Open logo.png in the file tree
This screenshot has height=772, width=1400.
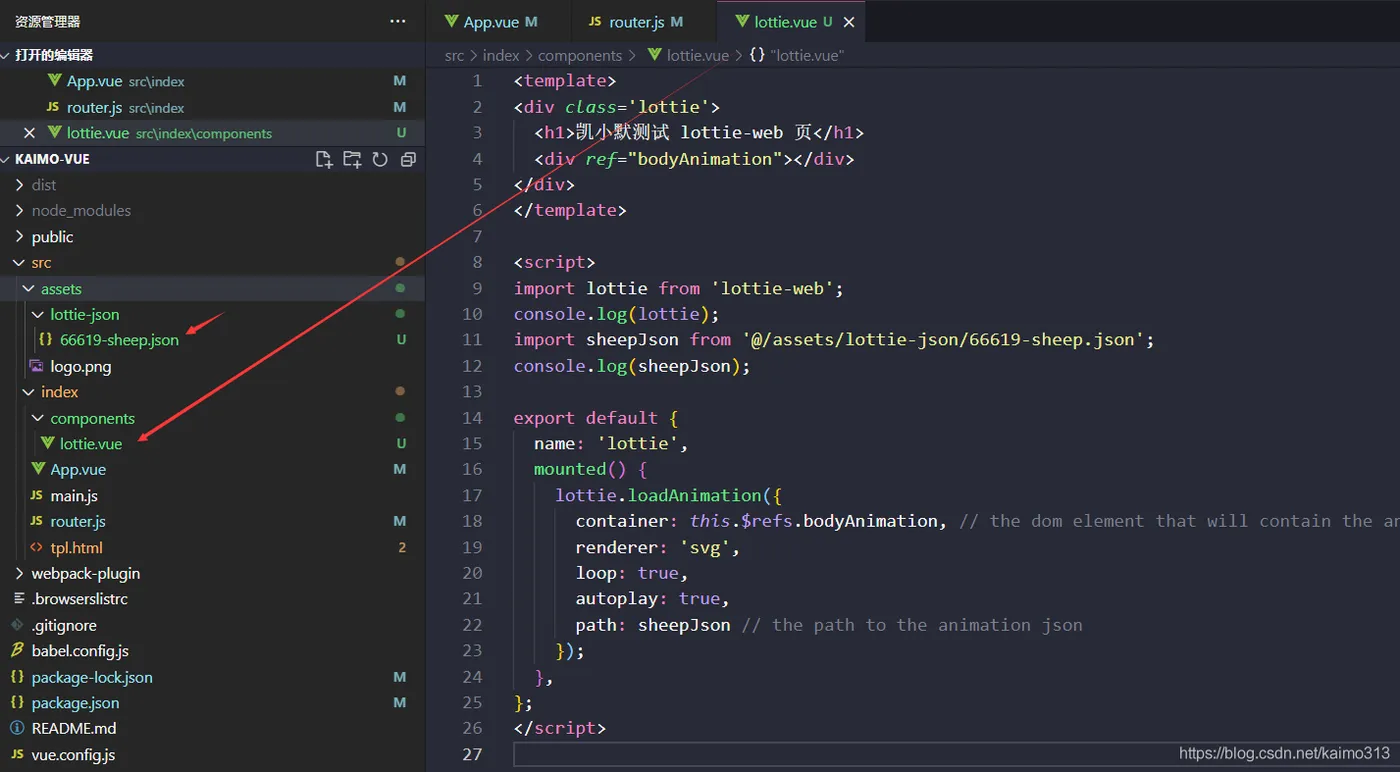(x=80, y=366)
